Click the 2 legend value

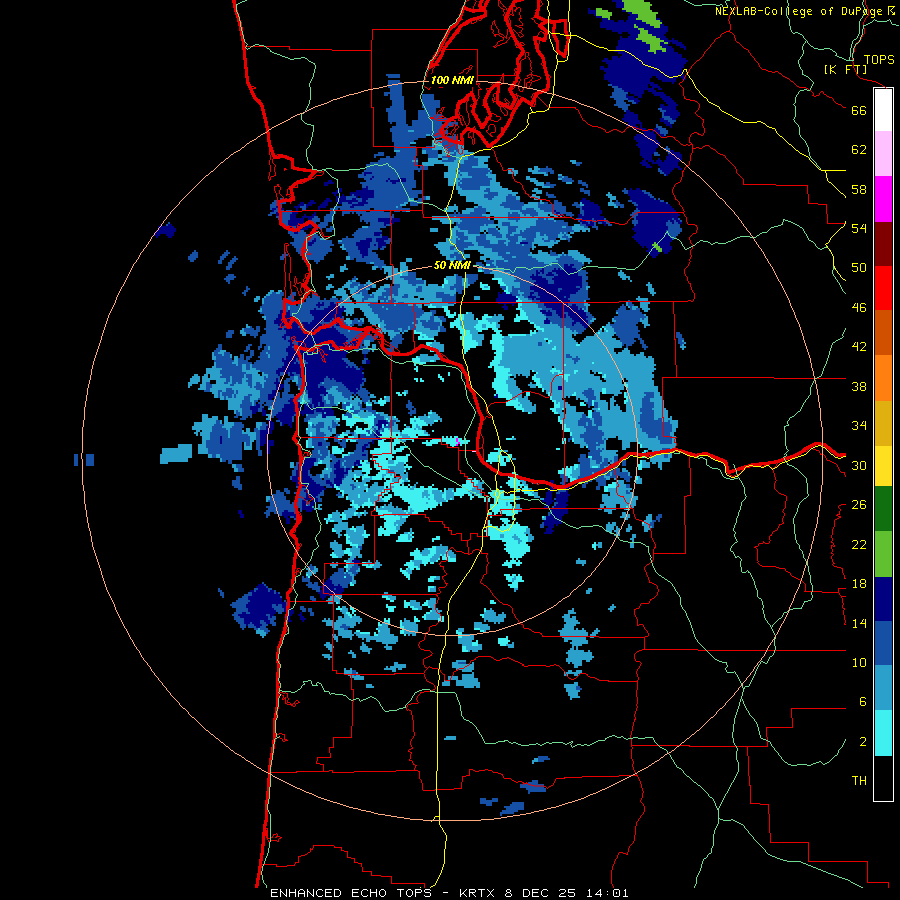863,742
